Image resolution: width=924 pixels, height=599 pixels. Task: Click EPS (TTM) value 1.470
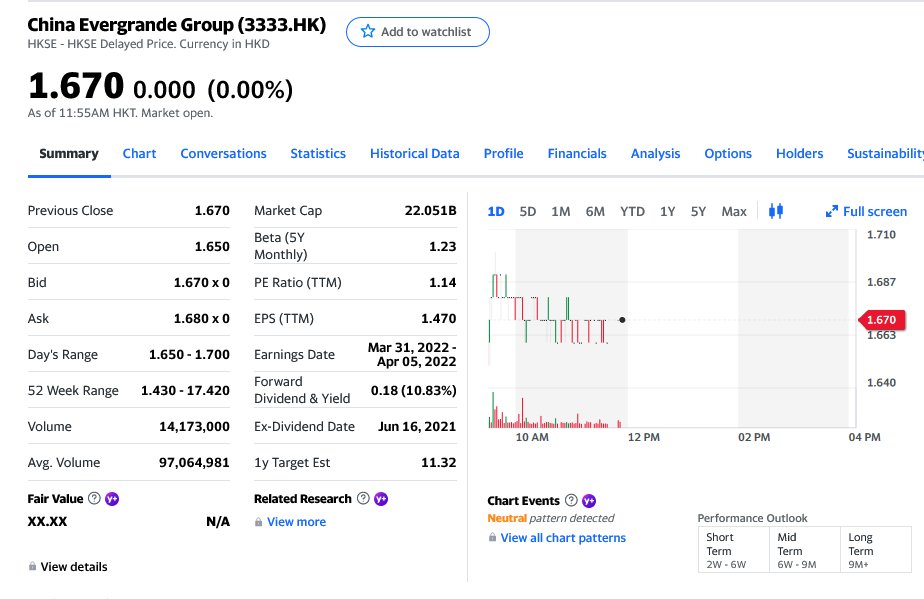(438, 318)
